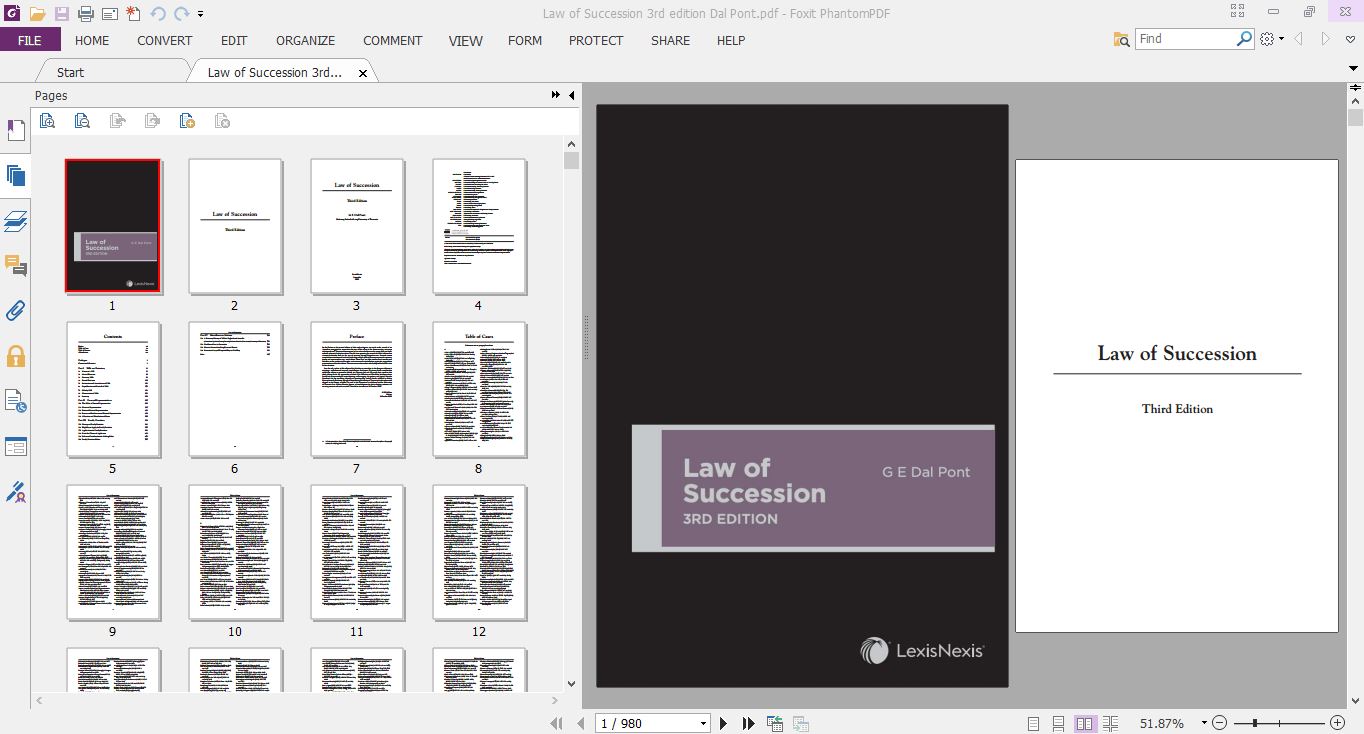This screenshot has height=734, width=1364.
Task: Toggle full screen mode icon in title bar
Action: point(1238,12)
